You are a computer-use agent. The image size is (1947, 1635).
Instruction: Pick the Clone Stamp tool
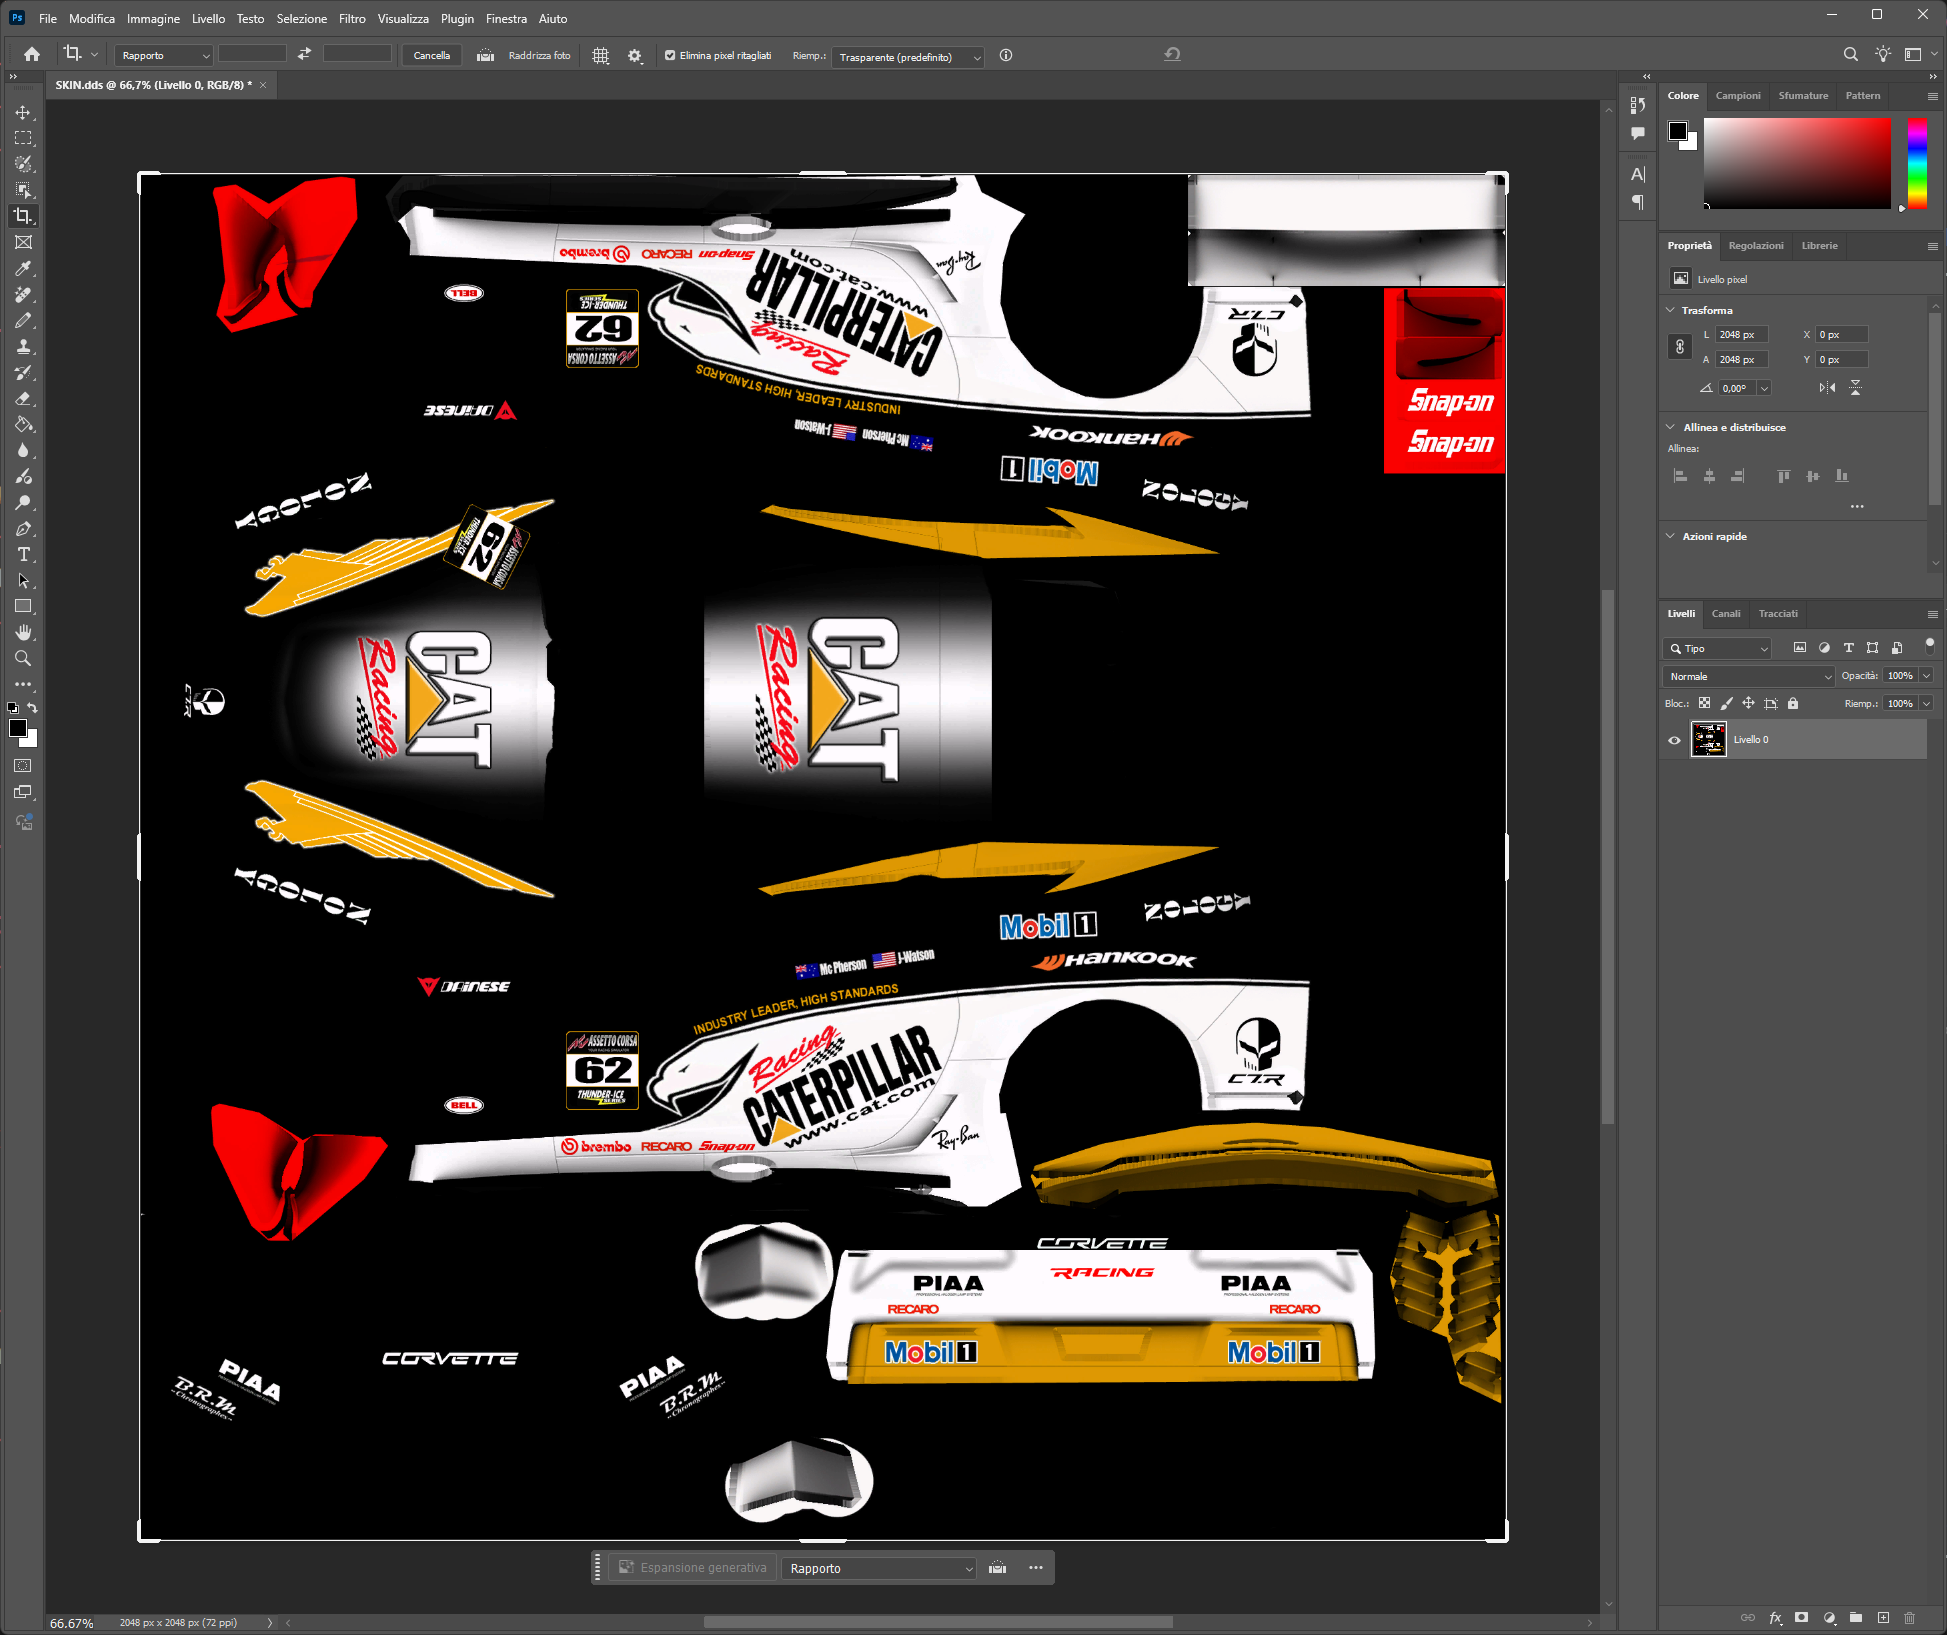(23, 346)
